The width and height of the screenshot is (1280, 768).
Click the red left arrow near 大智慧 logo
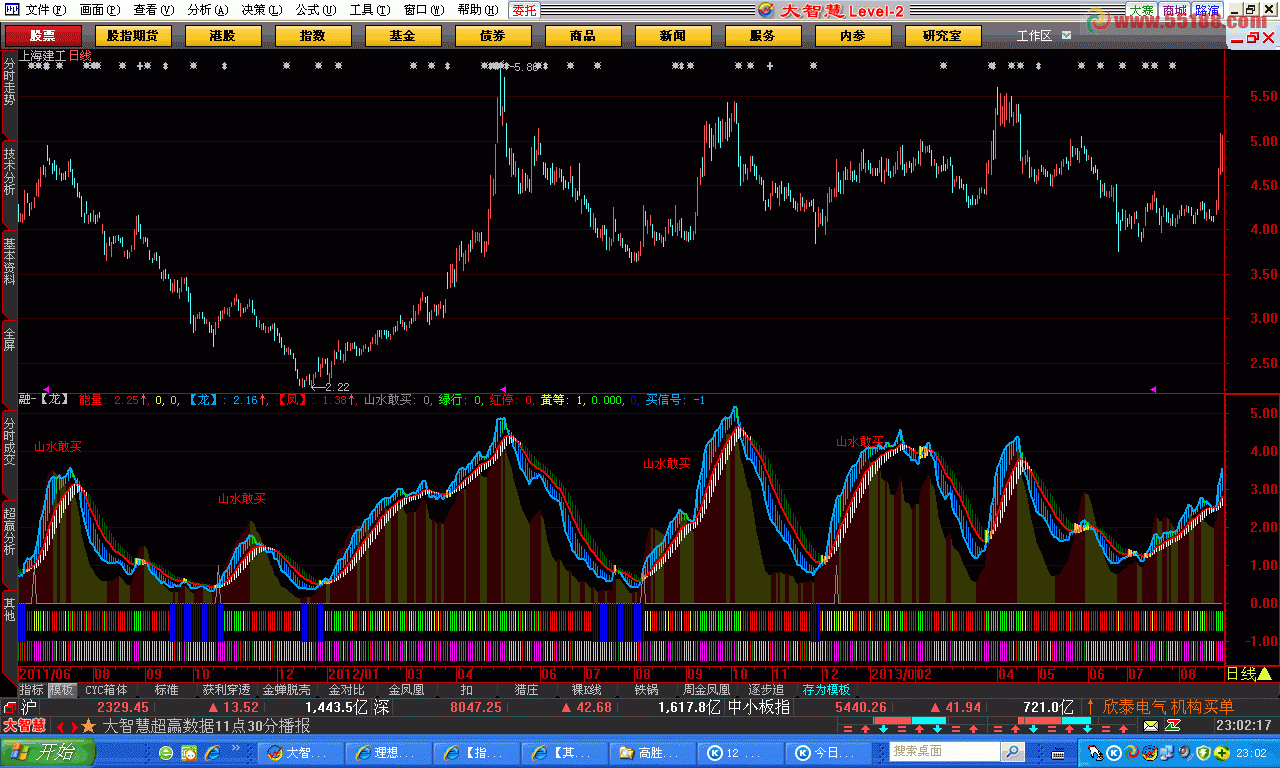click(x=59, y=726)
